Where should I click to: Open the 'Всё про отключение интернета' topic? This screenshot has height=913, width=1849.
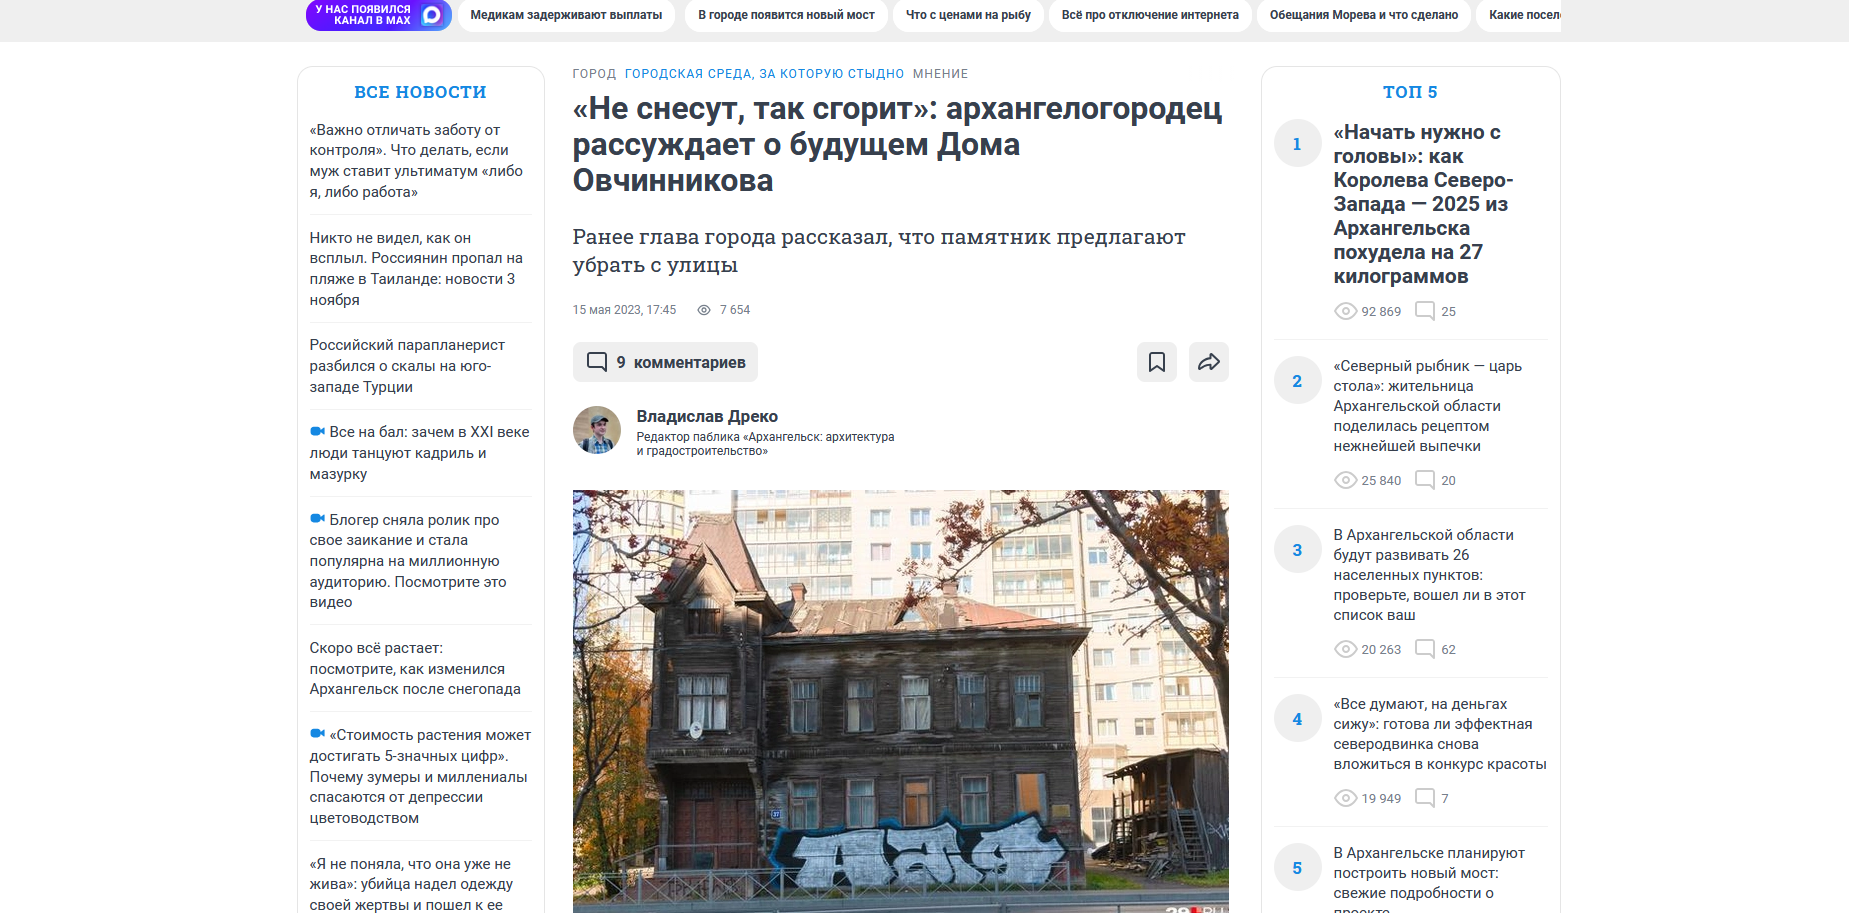click(x=1150, y=15)
